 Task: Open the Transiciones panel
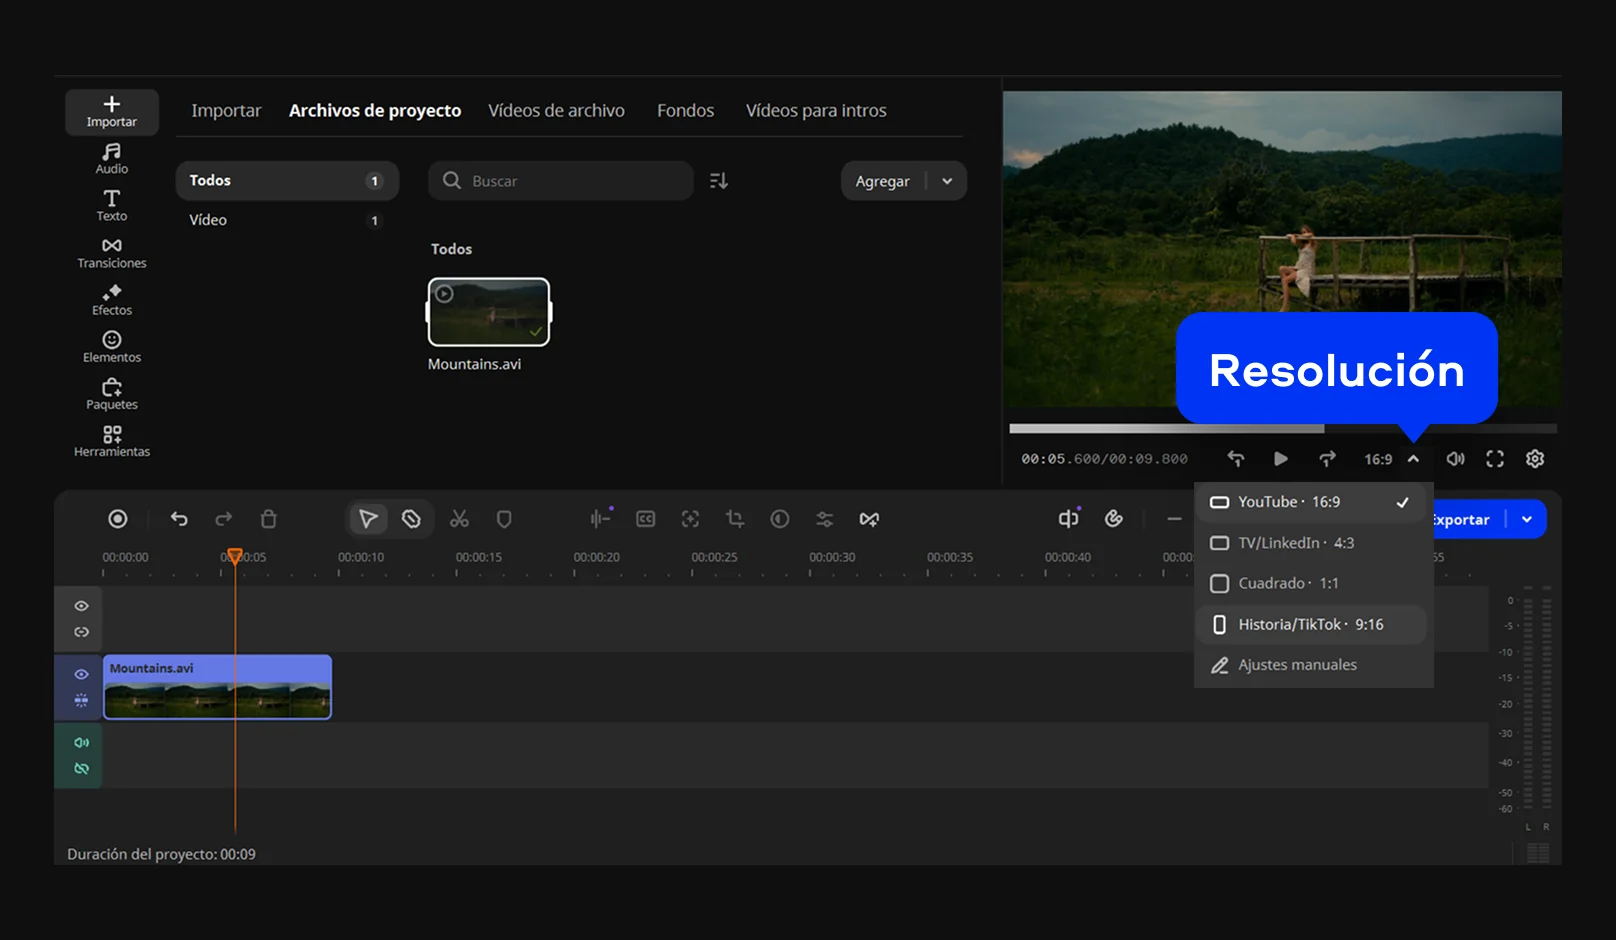(x=111, y=253)
